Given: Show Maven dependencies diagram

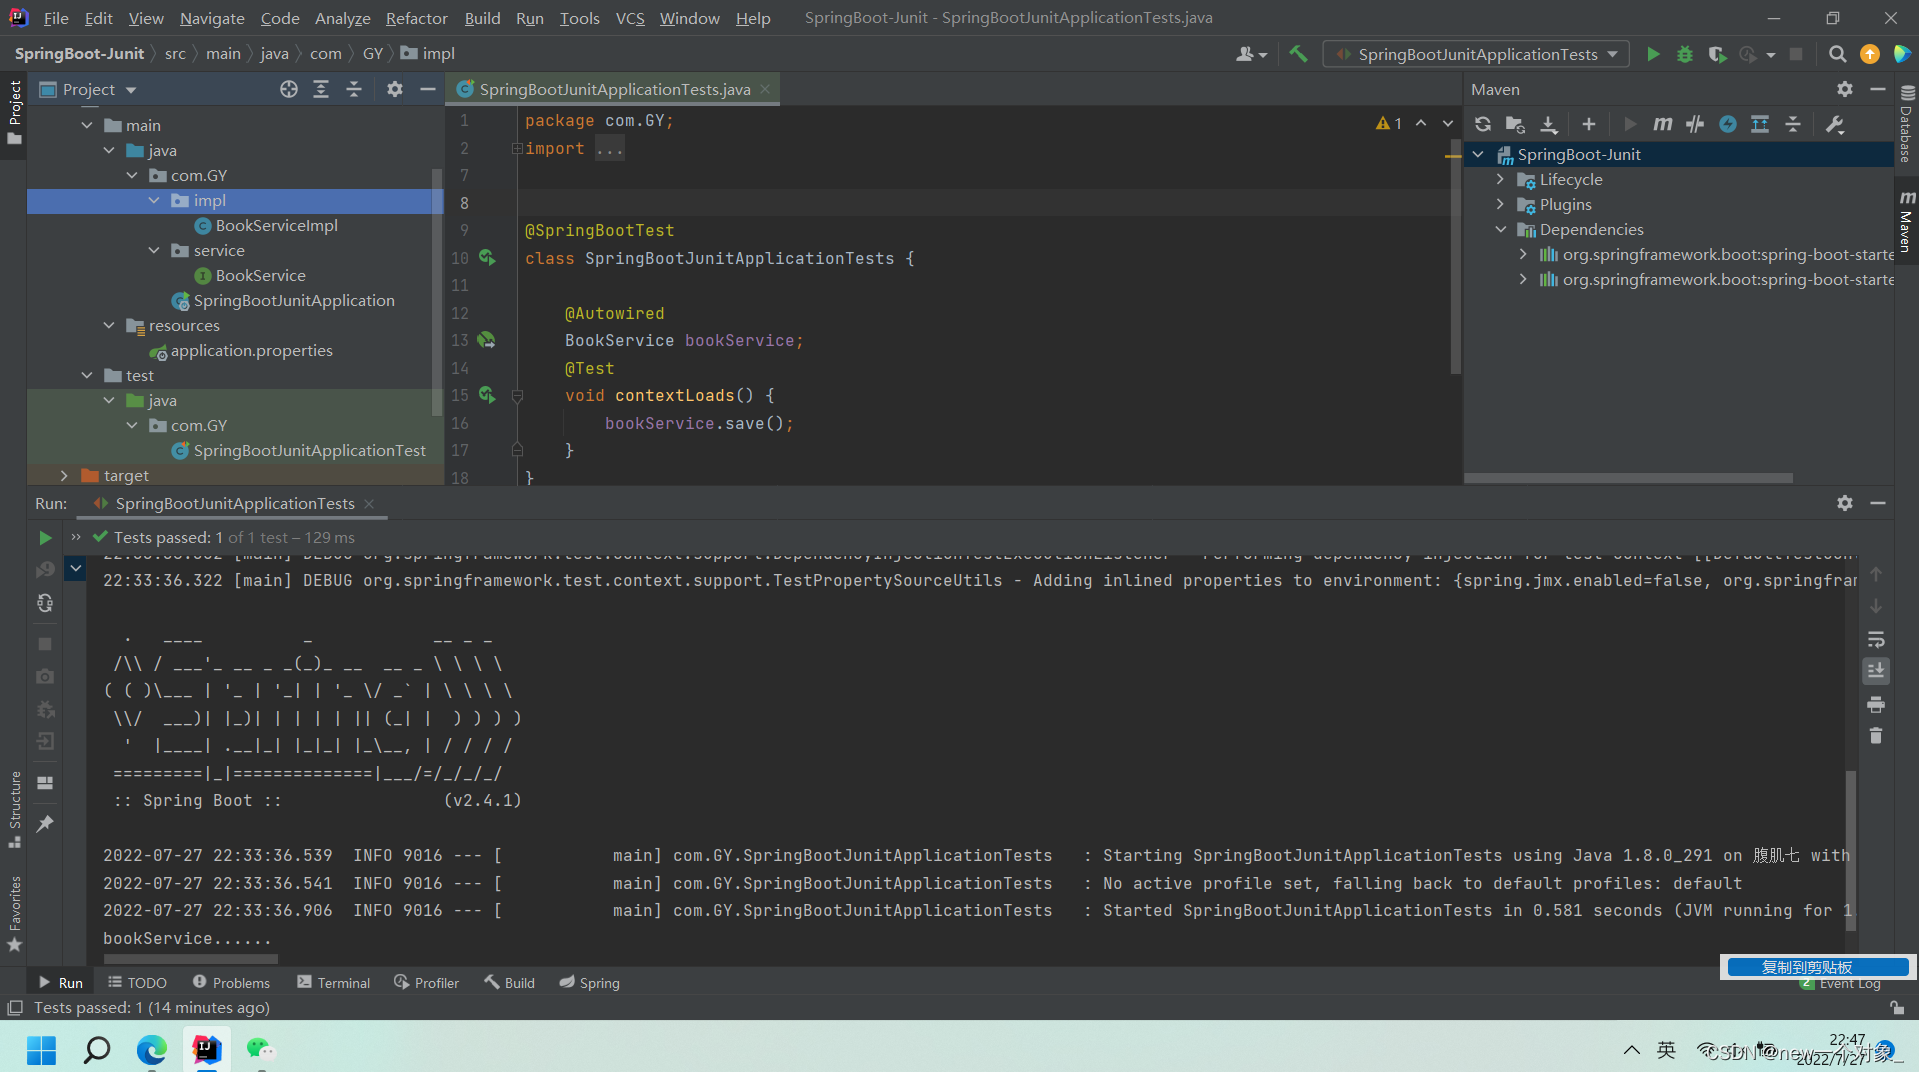Looking at the screenshot, I should pos(1760,124).
